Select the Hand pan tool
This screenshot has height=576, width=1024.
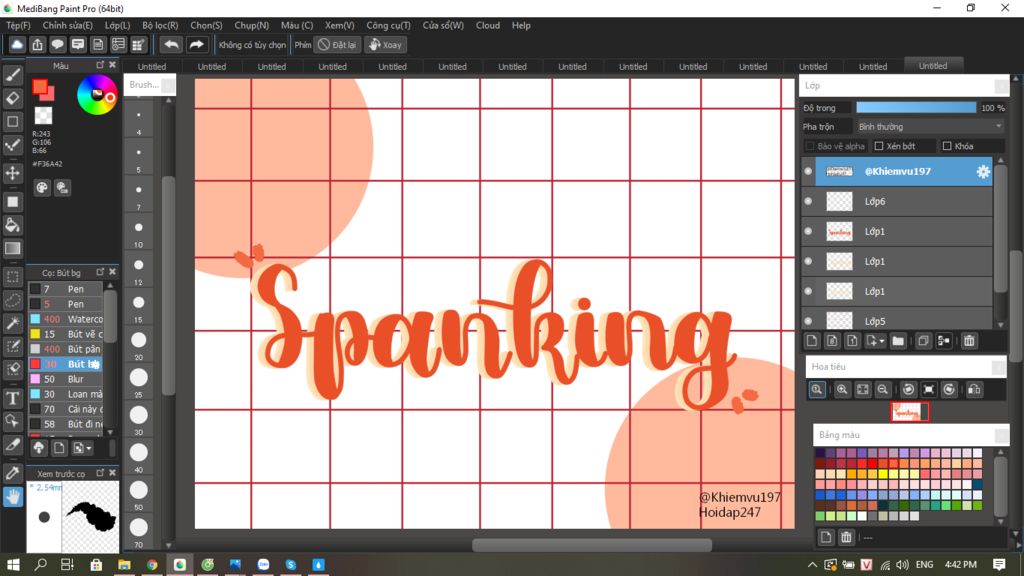12,497
